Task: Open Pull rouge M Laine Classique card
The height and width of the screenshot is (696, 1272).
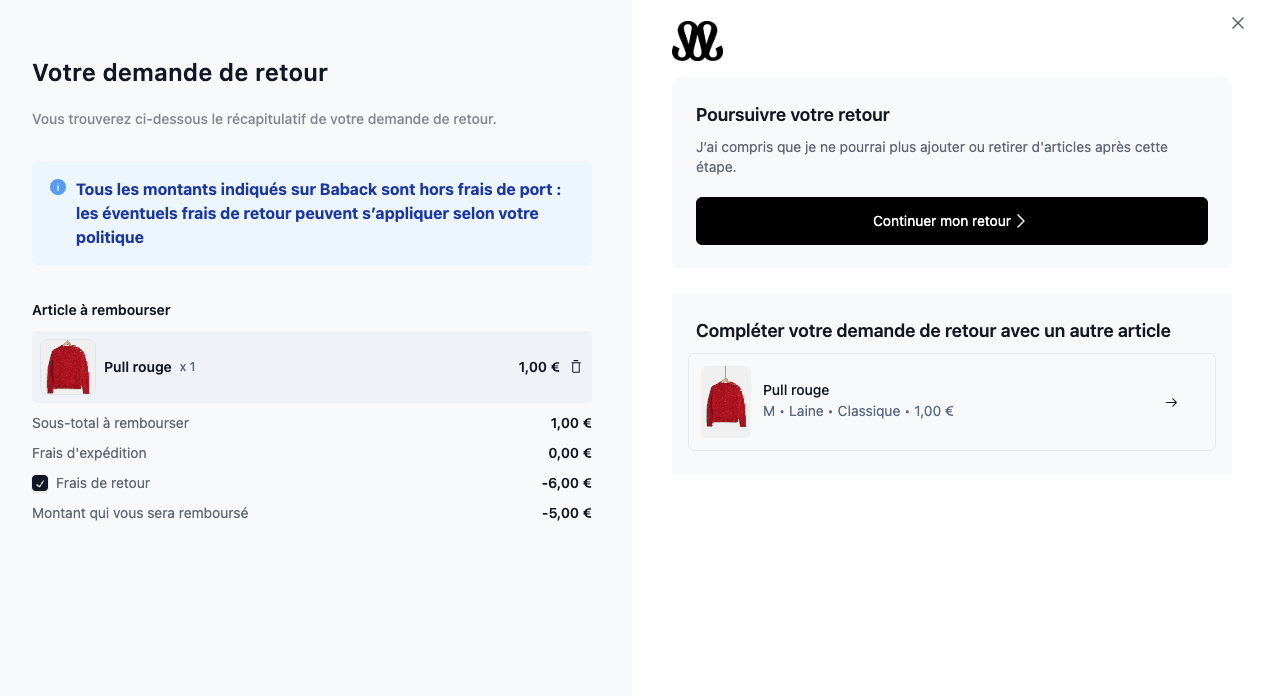Action: click(952, 402)
